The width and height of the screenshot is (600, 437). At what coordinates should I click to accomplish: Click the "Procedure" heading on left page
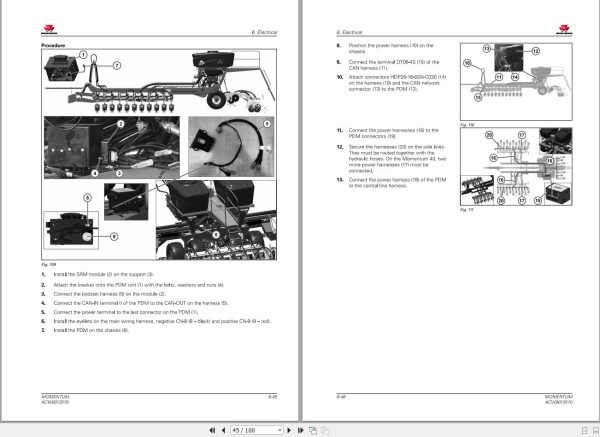click(53, 45)
